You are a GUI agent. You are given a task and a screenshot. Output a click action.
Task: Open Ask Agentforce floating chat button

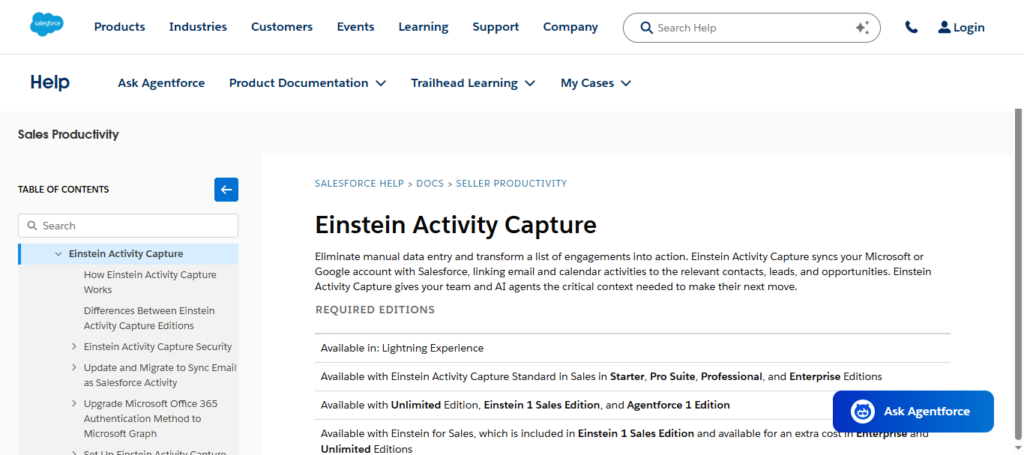pyautogui.click(x=913, y=411)
